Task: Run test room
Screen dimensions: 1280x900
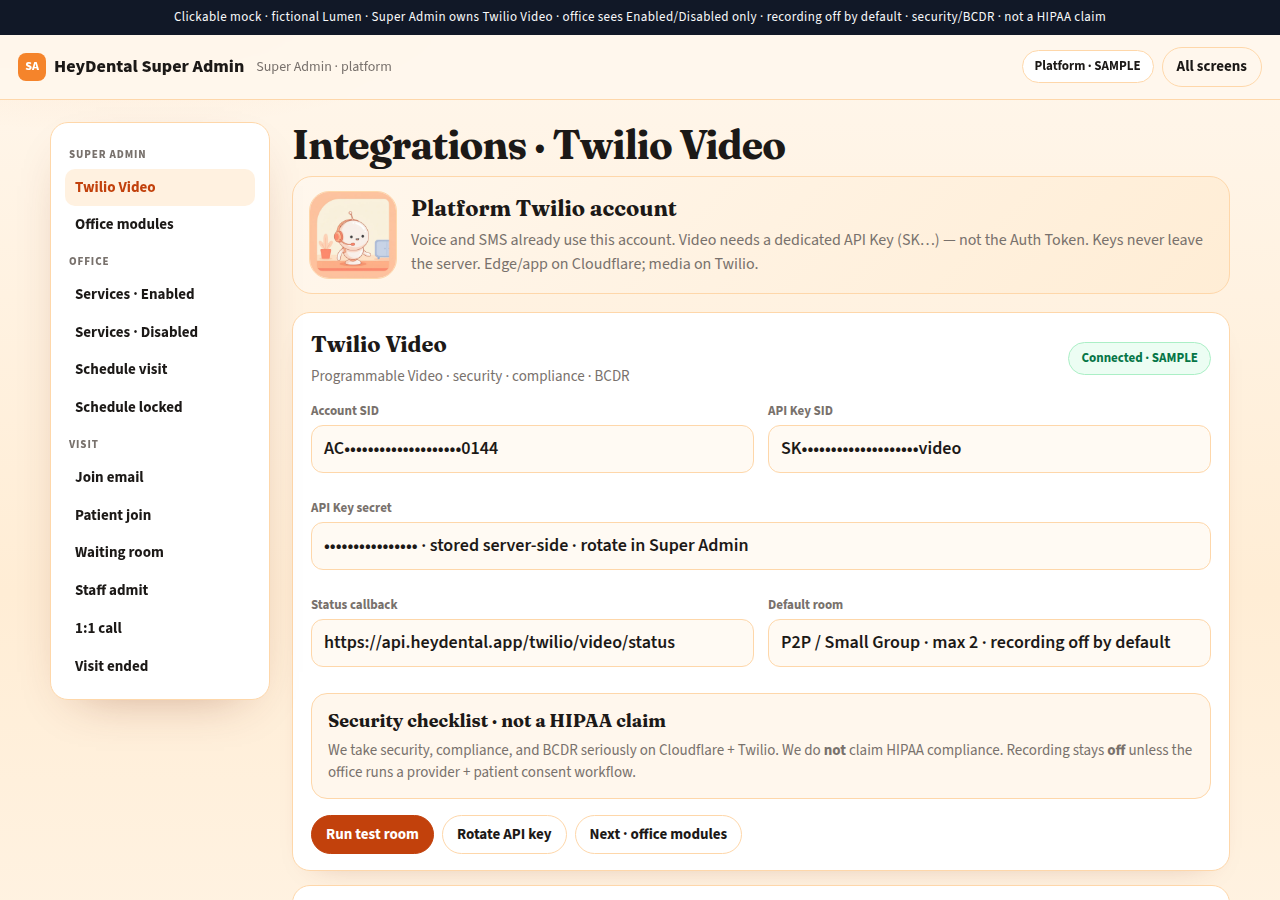Action: (x=372, y=834)
